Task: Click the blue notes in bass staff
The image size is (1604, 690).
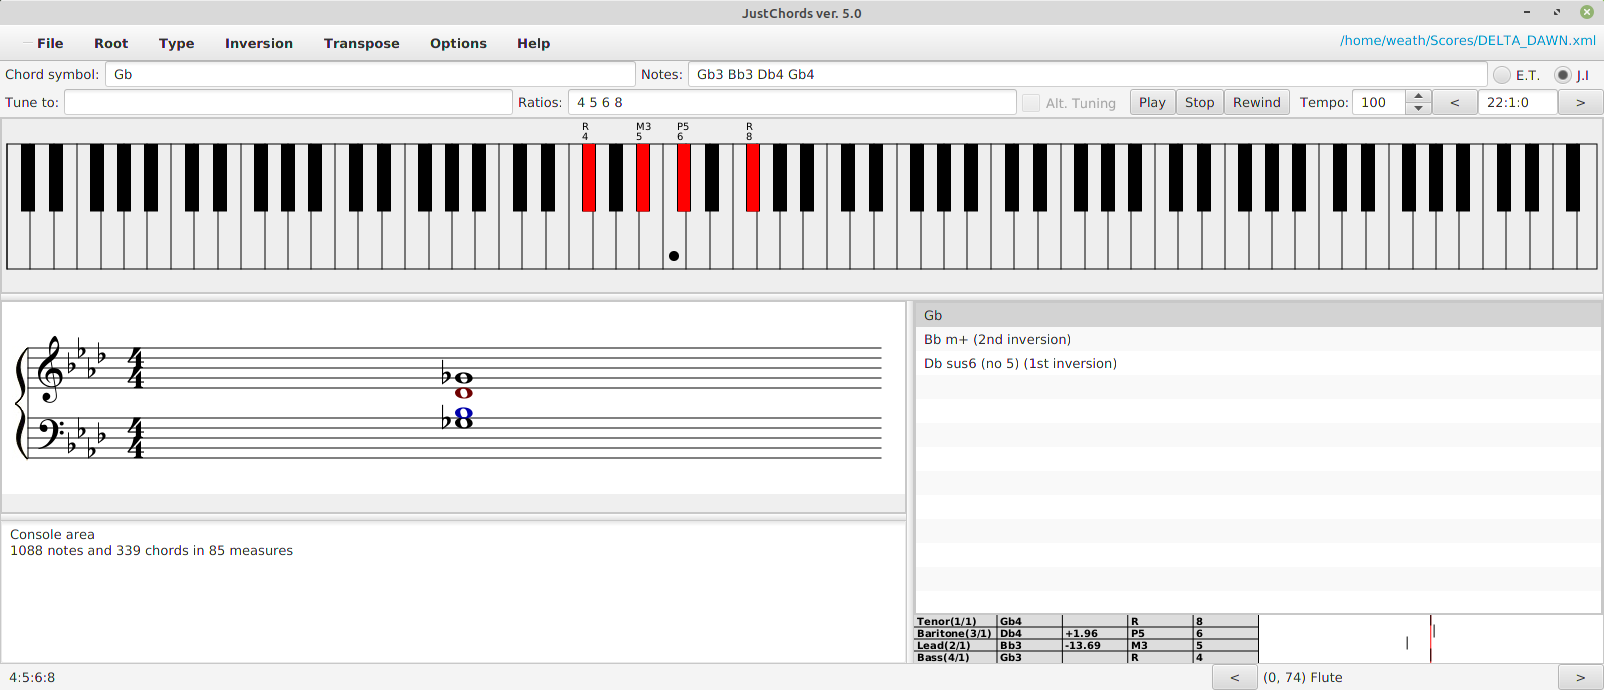Action: pyautogui.click(x=463, y=418)
